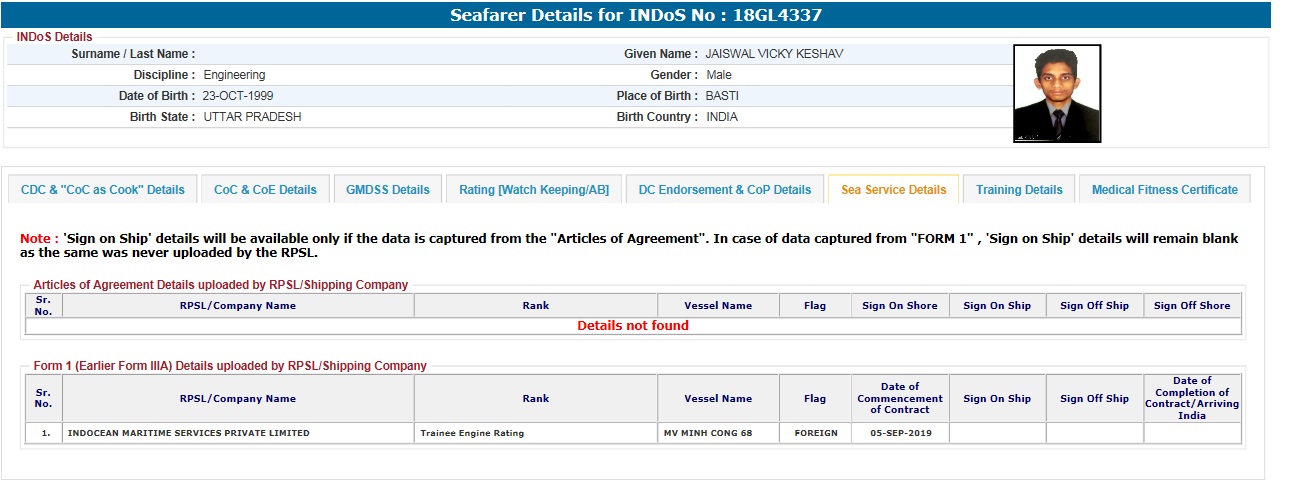Select the Sea Service Details tab
Image resolution: width=1290 pixels, height=489 pixels.
(x=893, y=189)
